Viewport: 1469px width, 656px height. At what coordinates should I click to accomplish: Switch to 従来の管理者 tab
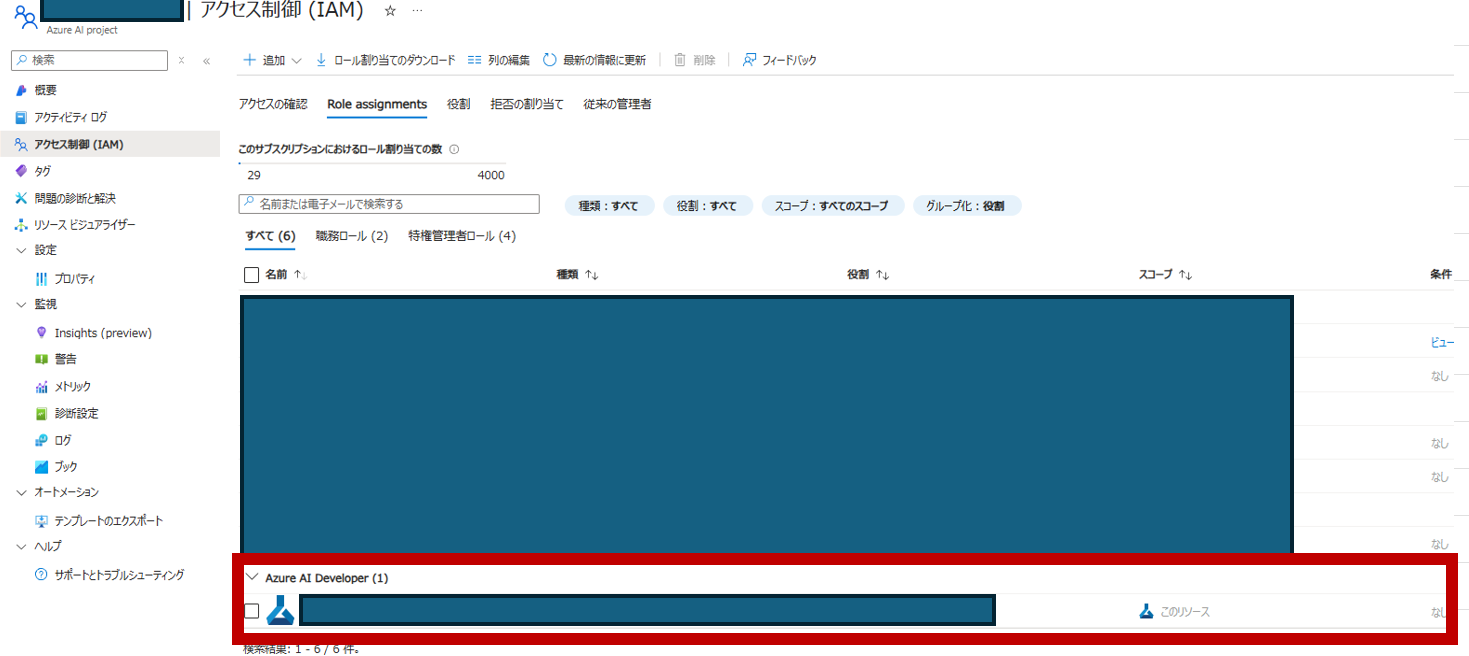(617, 104)
